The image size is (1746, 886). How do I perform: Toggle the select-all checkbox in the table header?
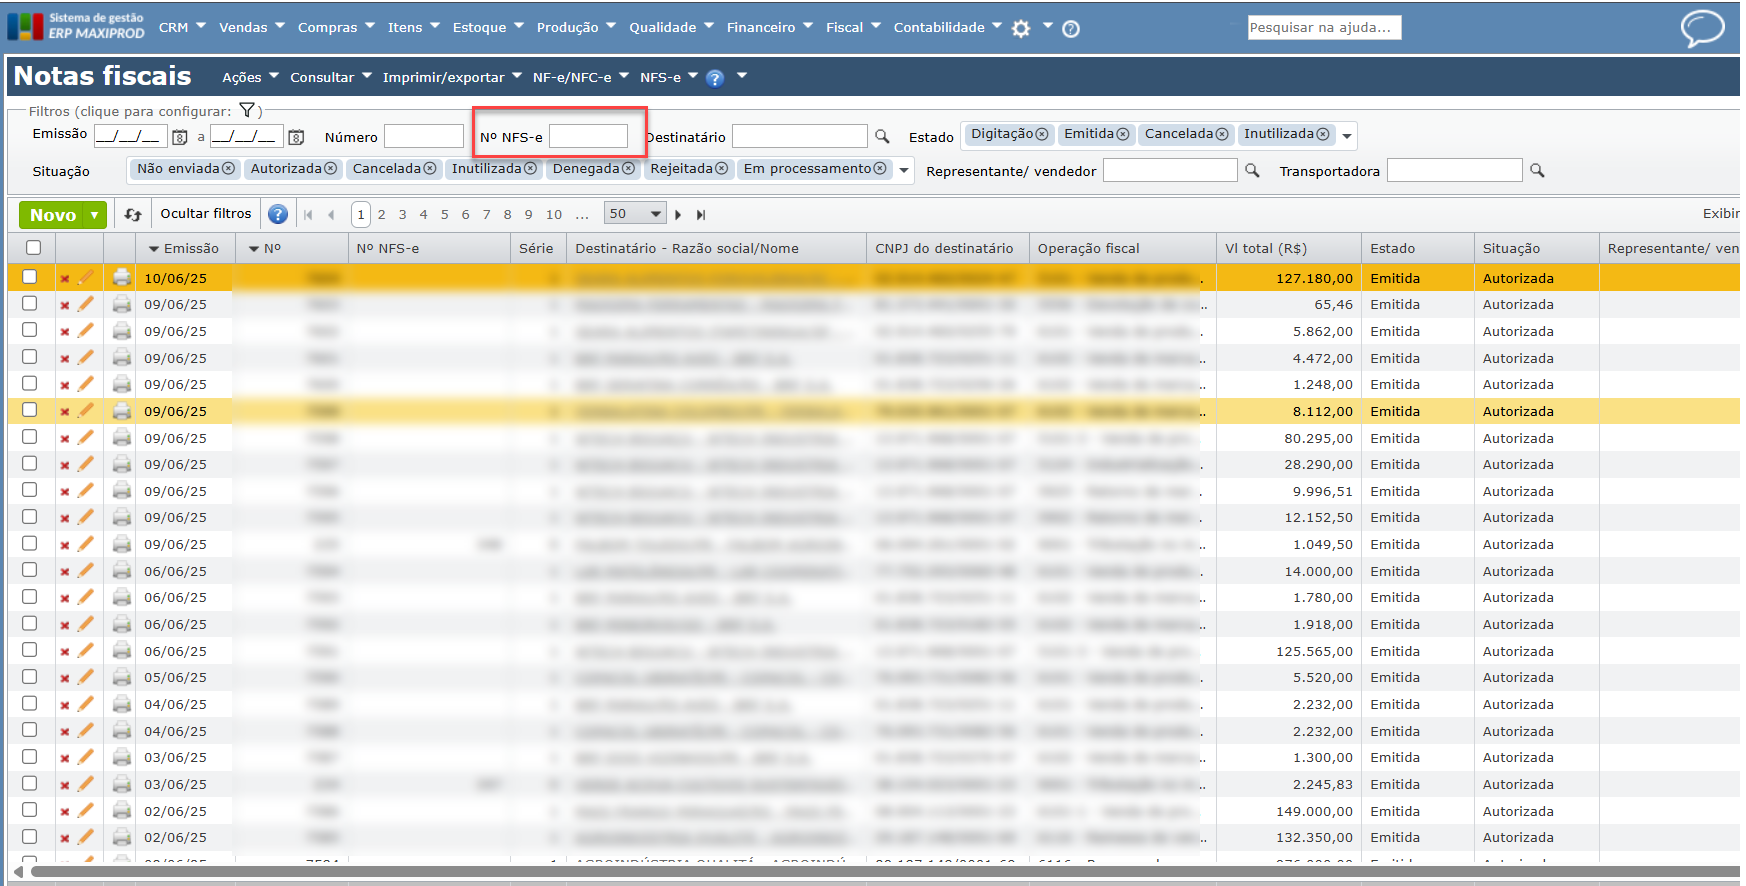pyautogui.click(x=34, y=248)
